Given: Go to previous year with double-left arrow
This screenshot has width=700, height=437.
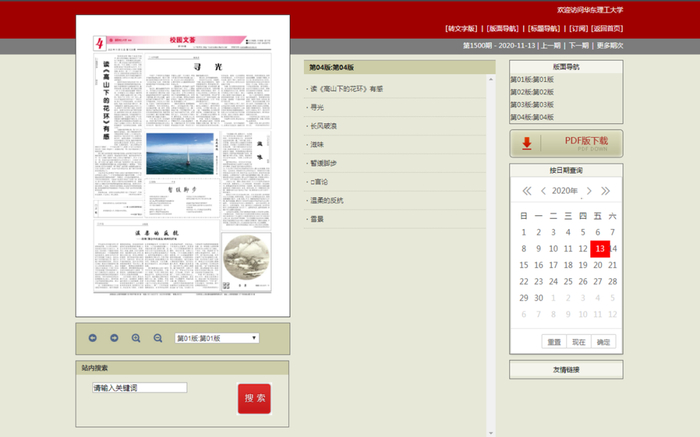Looking at the screenshot, I should (x=526, y=191).
